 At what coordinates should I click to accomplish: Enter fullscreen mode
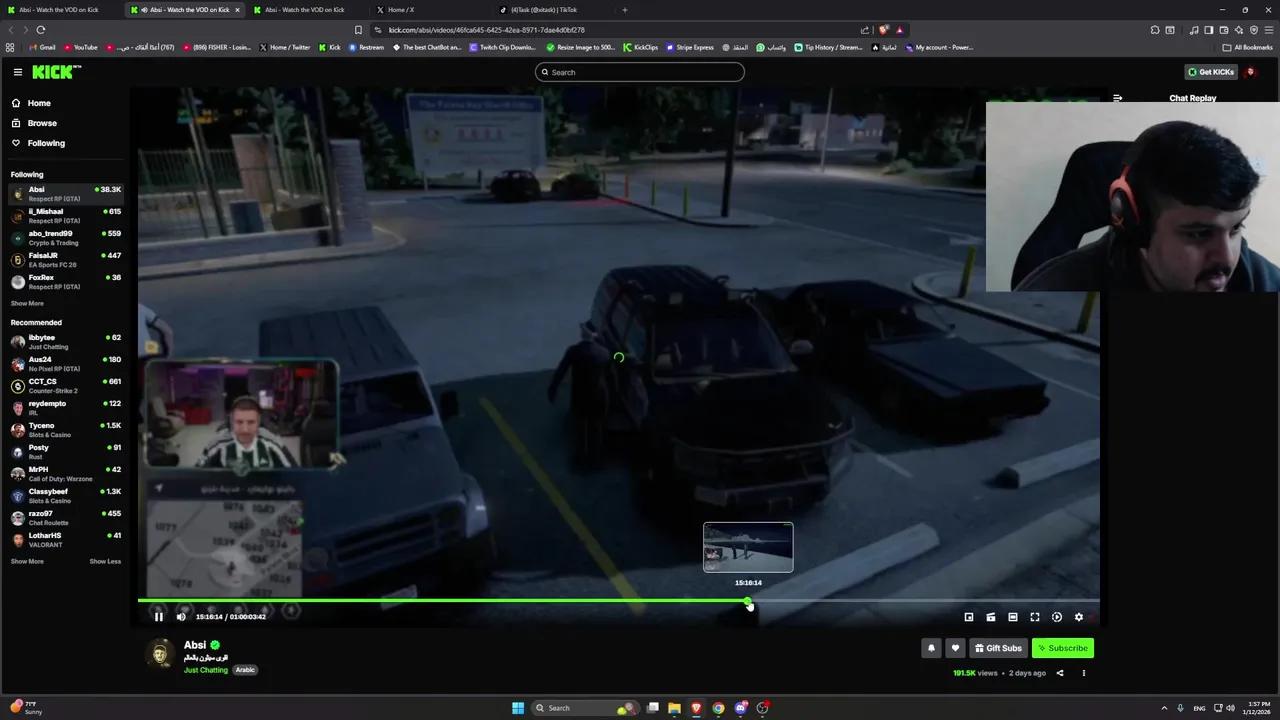[x=1034, y=617]
